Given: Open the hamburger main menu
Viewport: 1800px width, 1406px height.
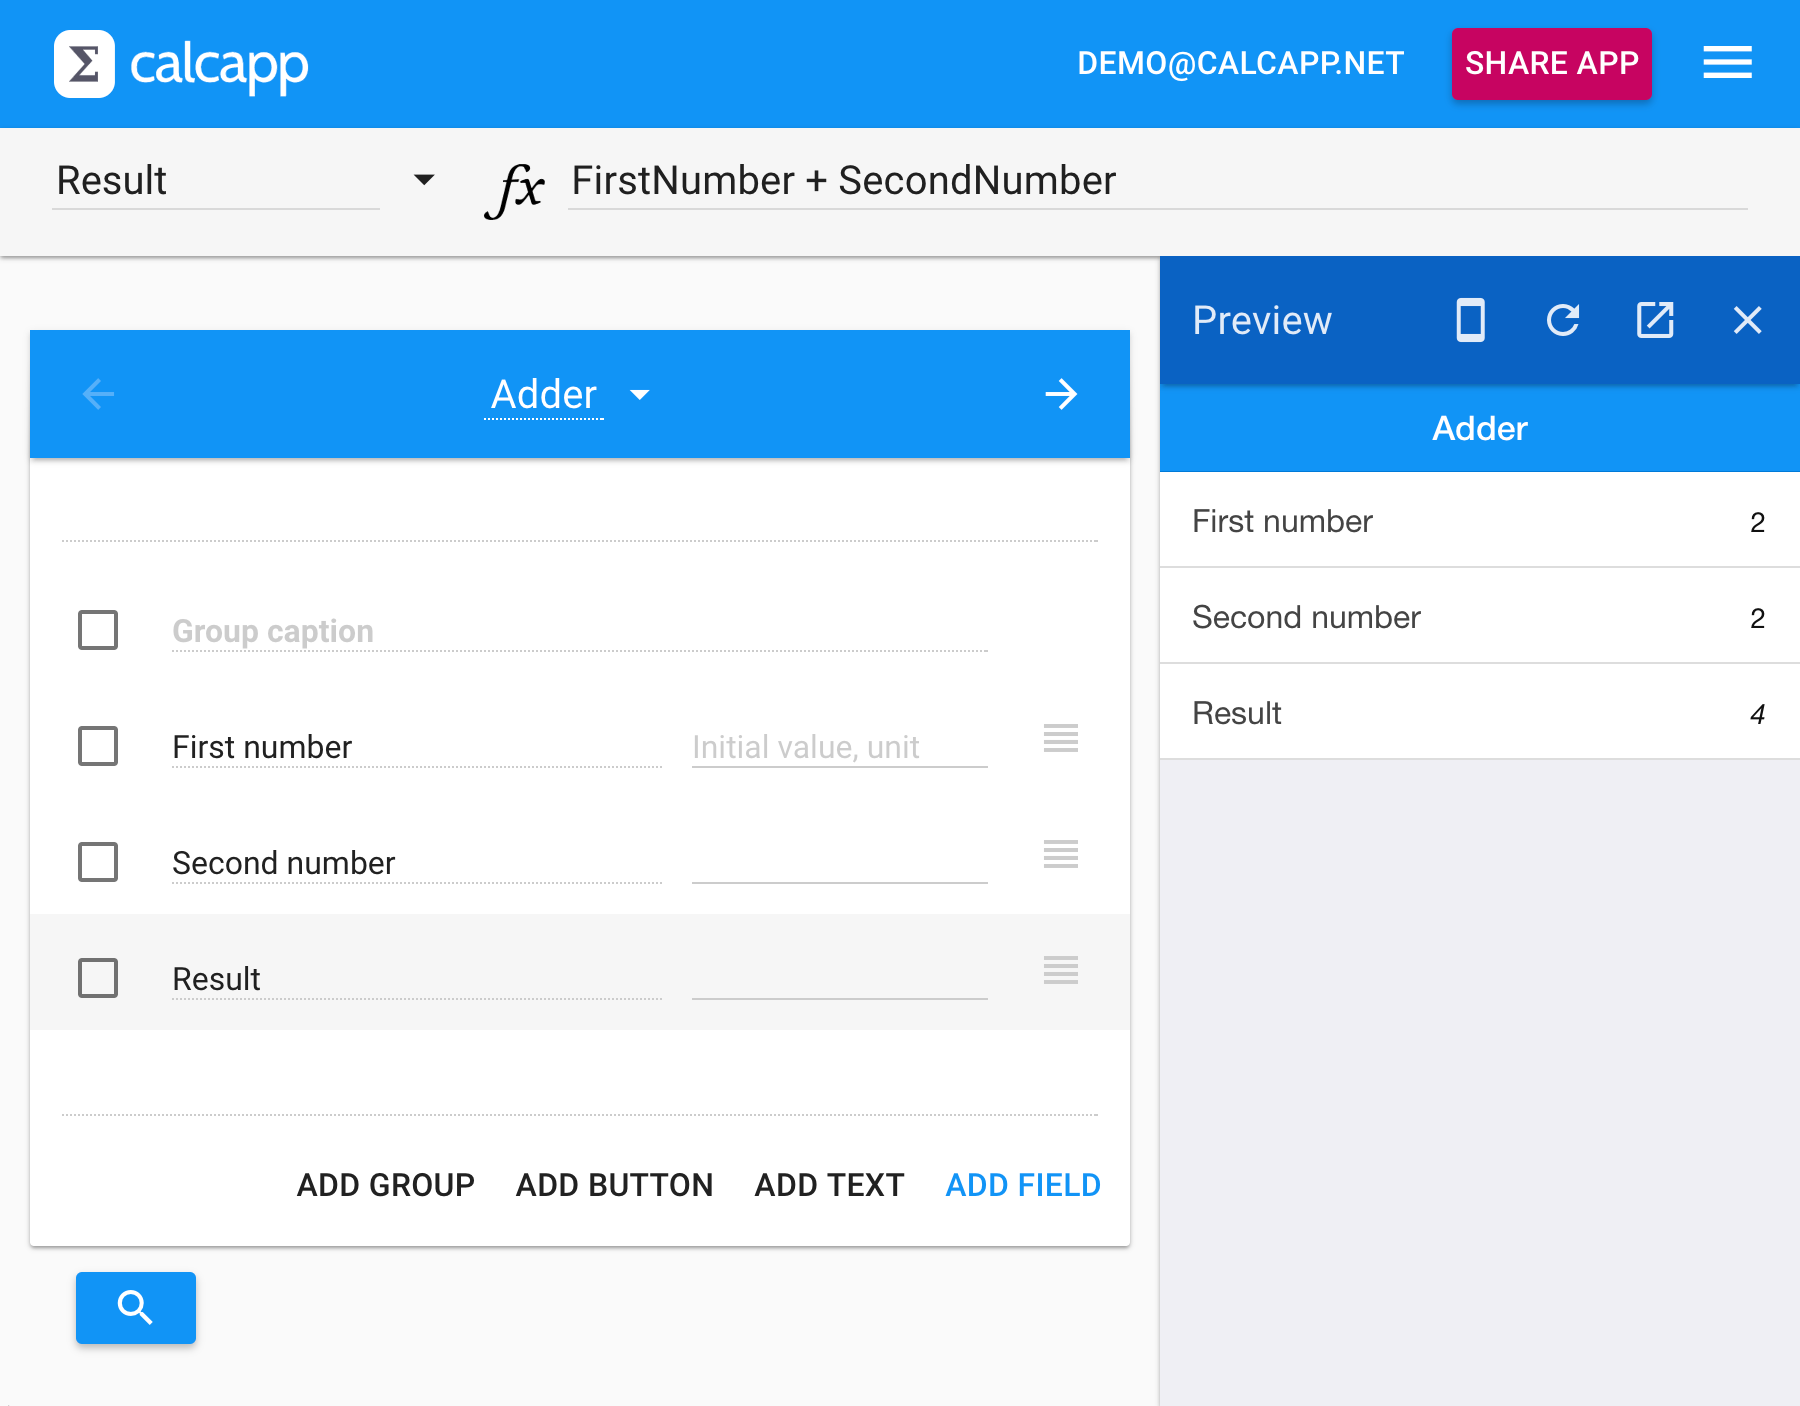Looking at the screenshot, I should click(1727, 62).
